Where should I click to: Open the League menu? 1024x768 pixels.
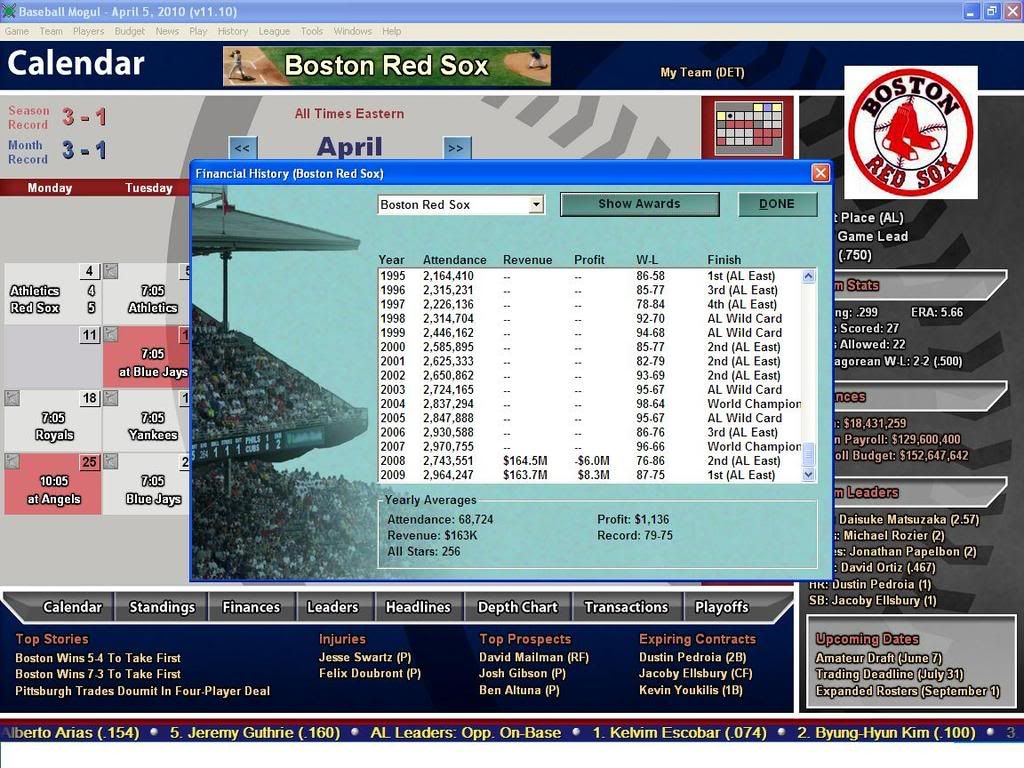click(x=274, y=31)
